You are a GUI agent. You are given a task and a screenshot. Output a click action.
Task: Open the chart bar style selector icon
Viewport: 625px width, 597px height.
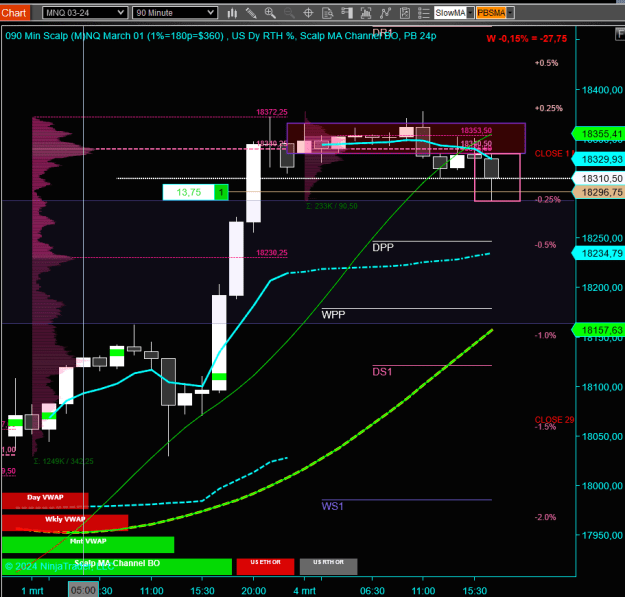click(x=232, y=13)
